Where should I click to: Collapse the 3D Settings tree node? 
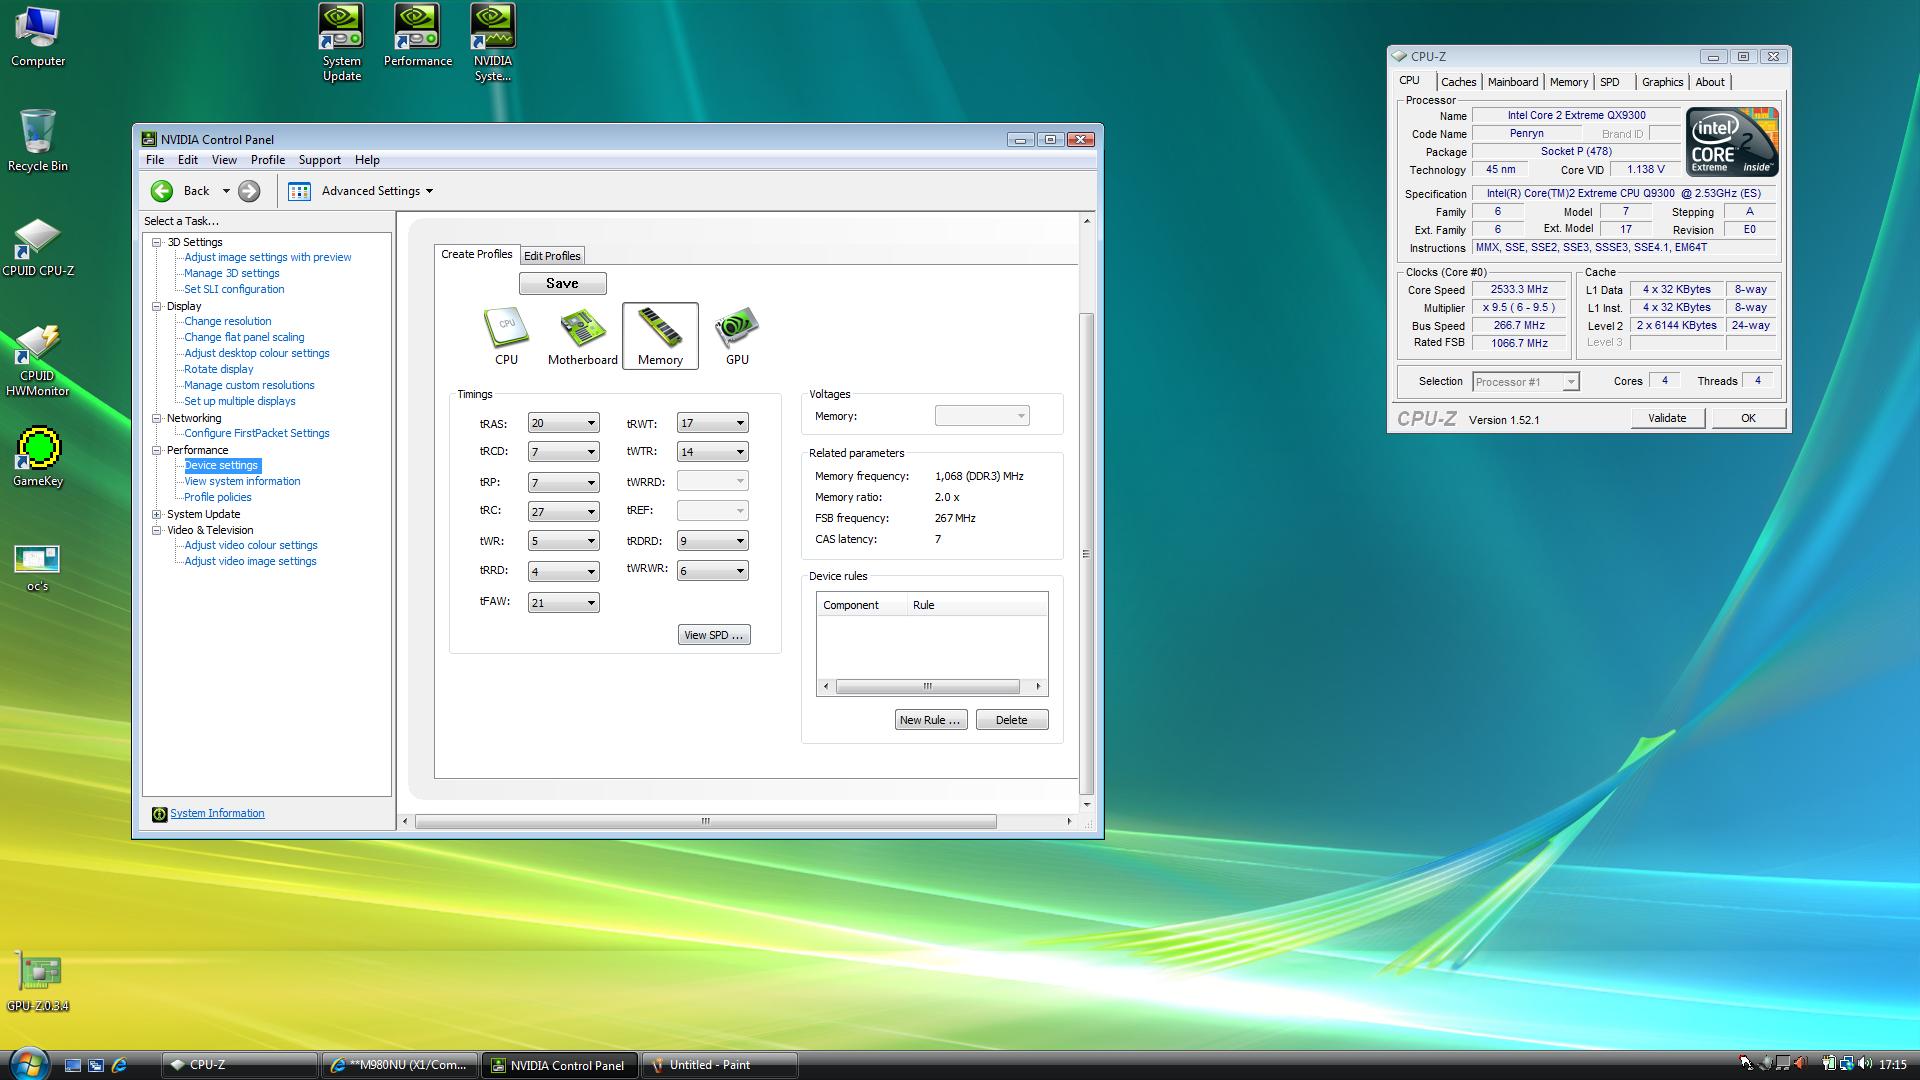coord(157,242)
